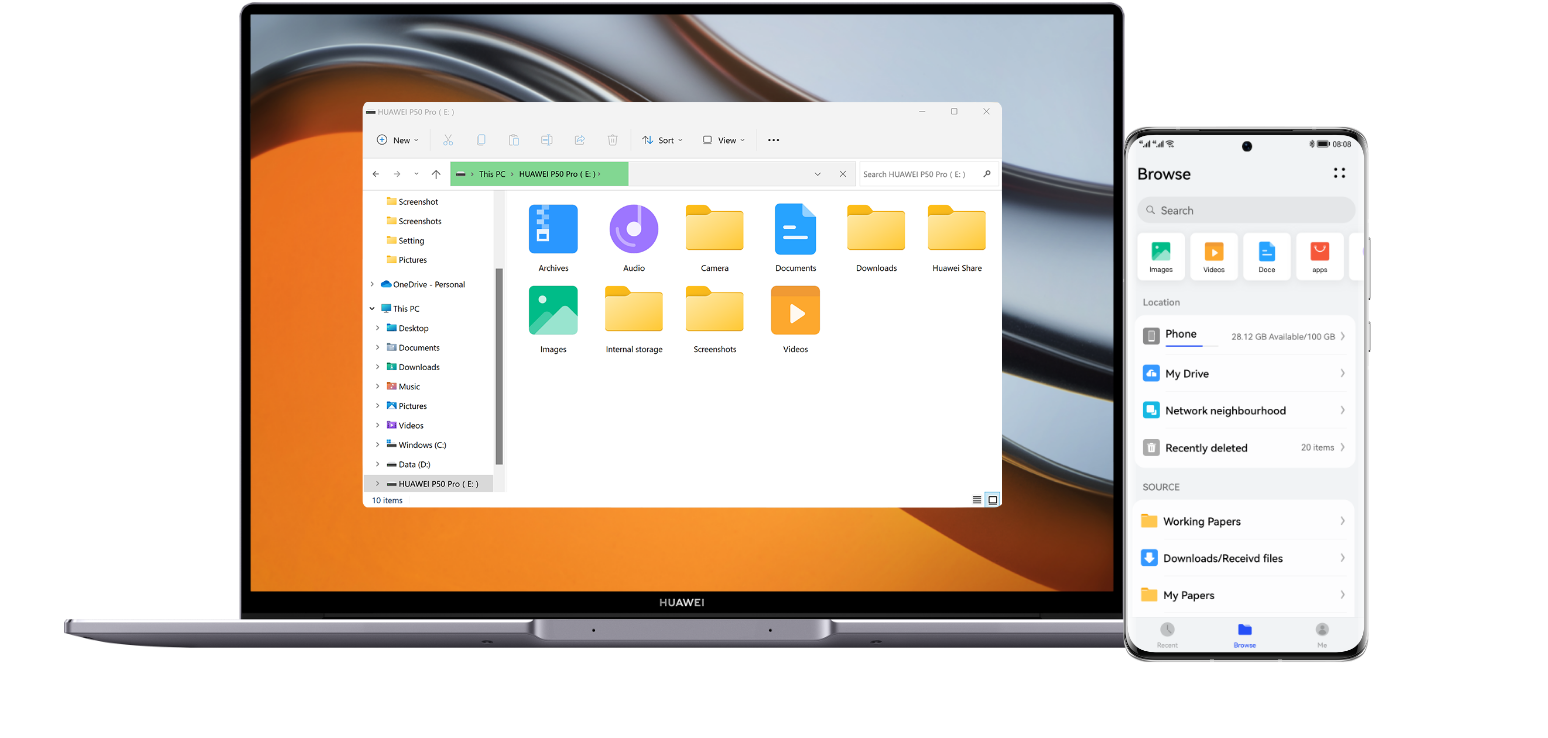The width and height of the screenshot is (1548, 738).
Task: Click the 10 items status text
Action: [x=387, y=500]
